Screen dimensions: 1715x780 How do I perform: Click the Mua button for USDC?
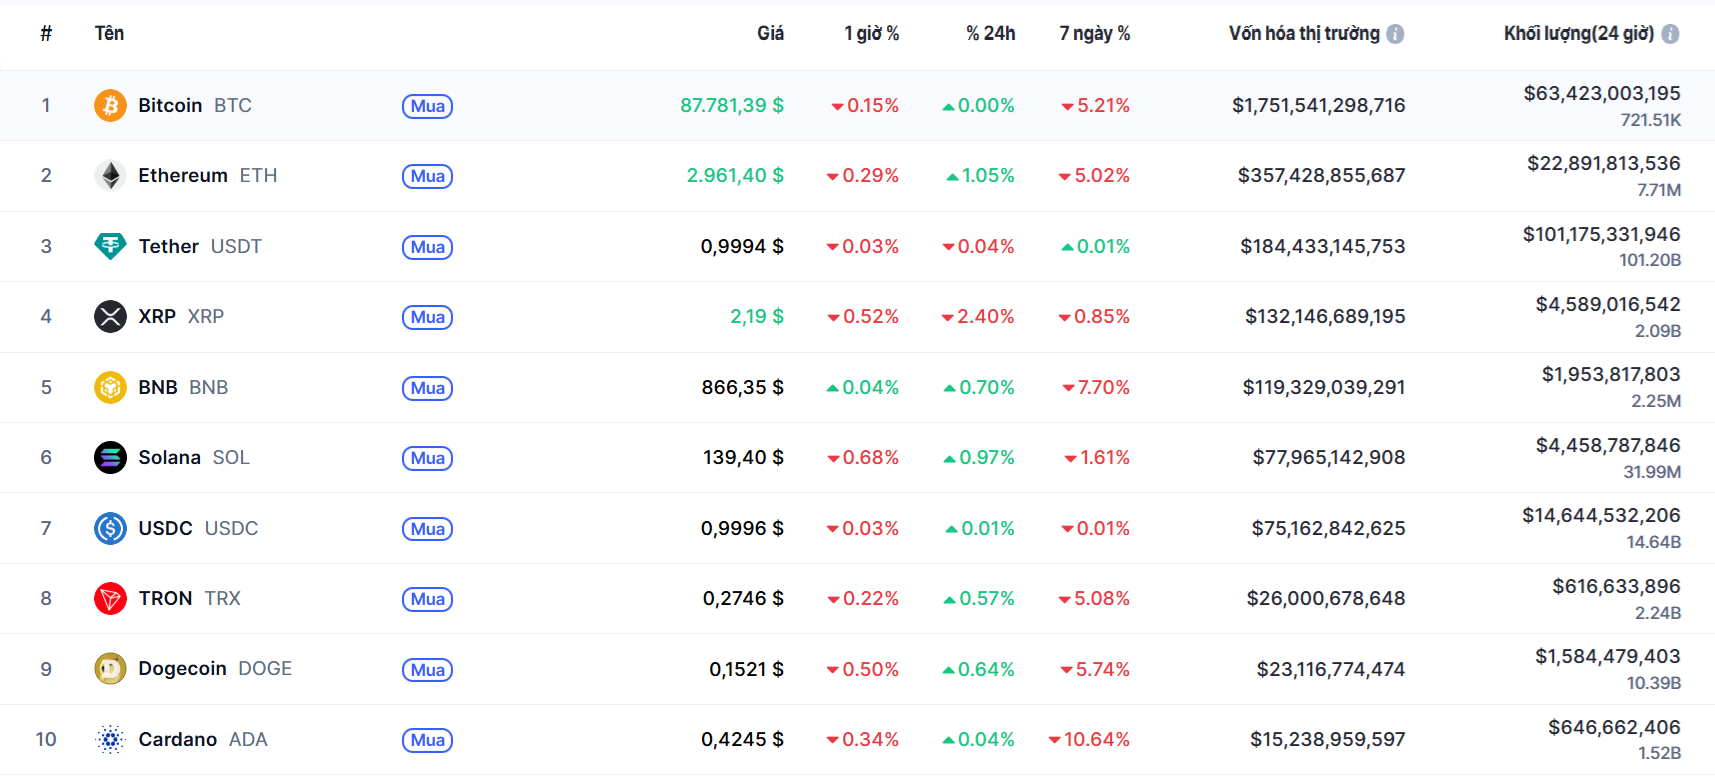(x=428, y=529)
